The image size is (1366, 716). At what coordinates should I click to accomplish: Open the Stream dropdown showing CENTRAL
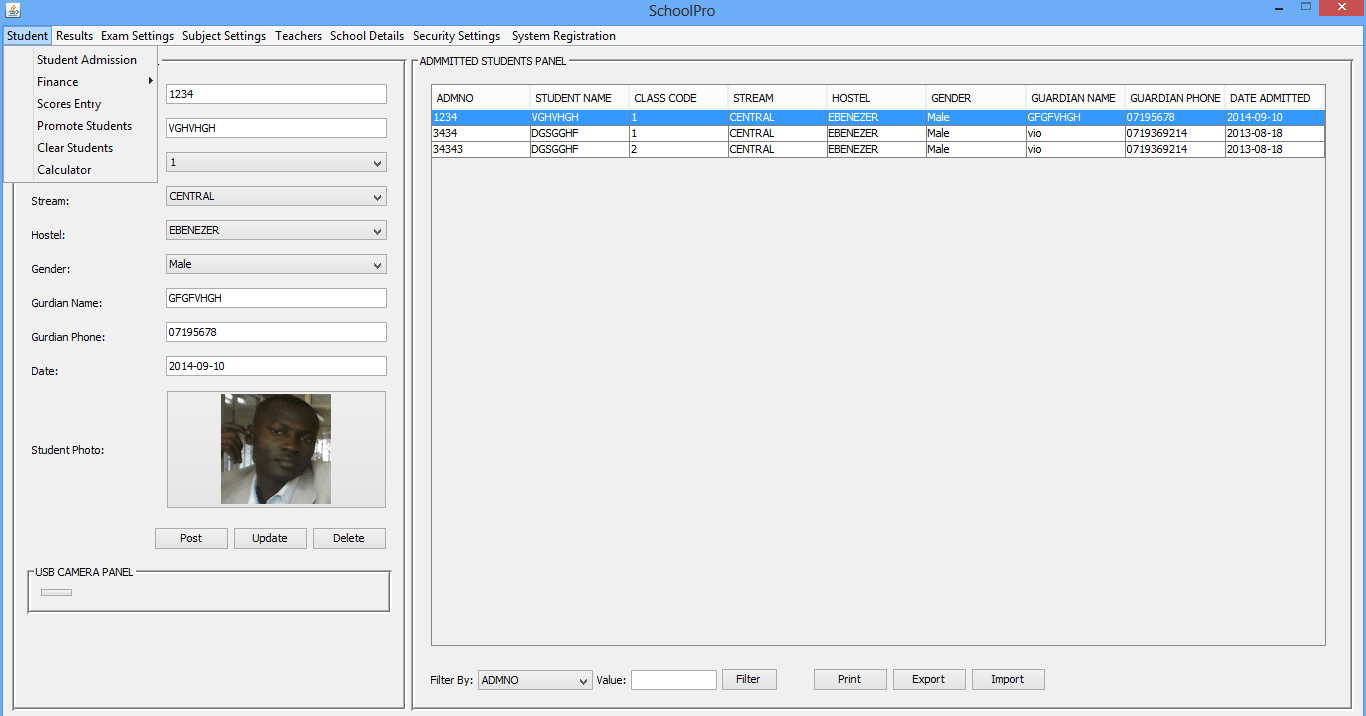[276, 196]
